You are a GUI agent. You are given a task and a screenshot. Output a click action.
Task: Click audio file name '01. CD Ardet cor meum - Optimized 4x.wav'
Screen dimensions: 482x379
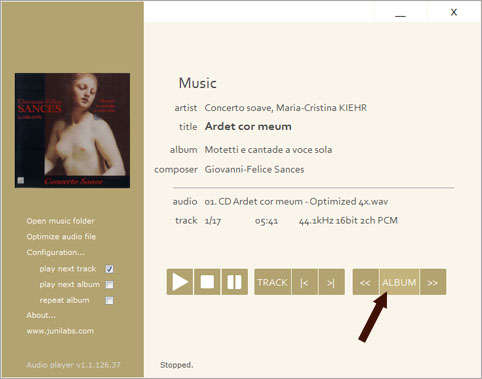click(296, 202)
